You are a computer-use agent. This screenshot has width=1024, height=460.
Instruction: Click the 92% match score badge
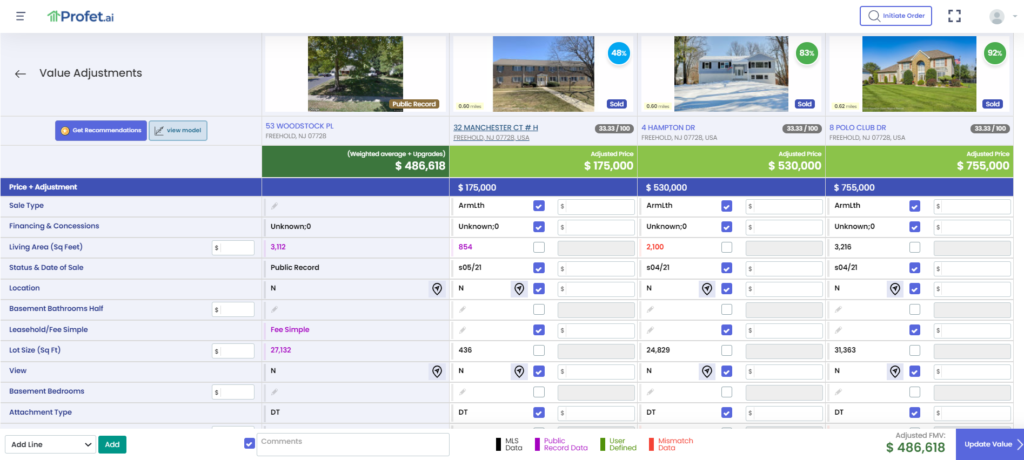tap(995, 53)
